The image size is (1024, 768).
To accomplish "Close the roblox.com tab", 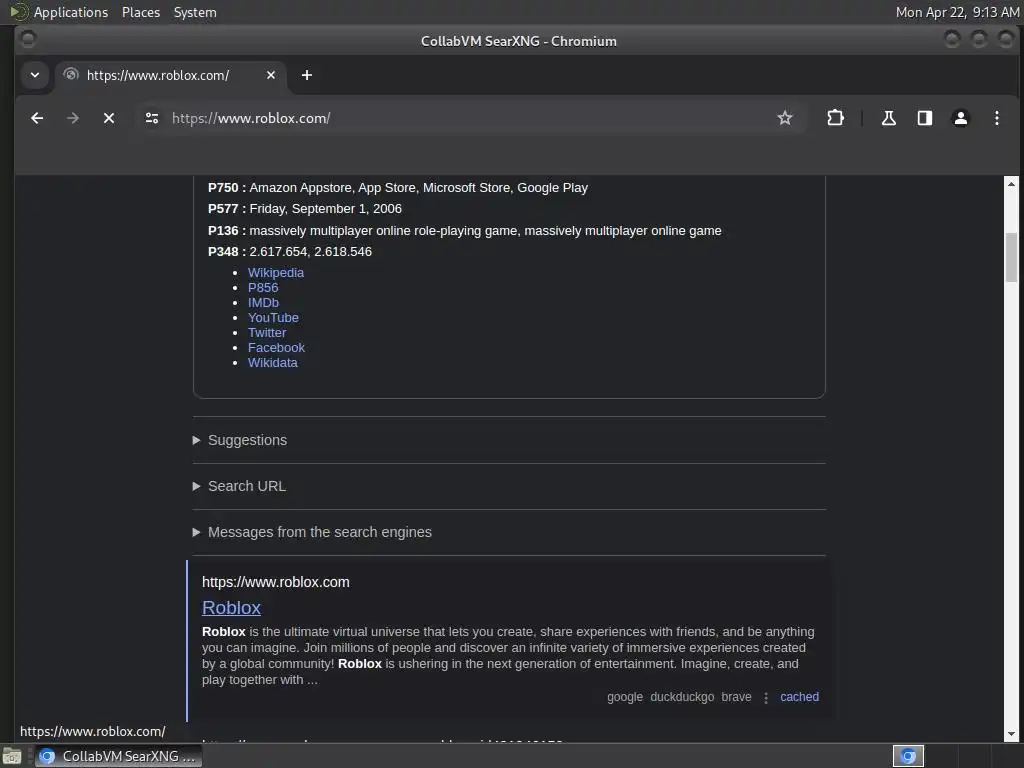I will point(271,75).
